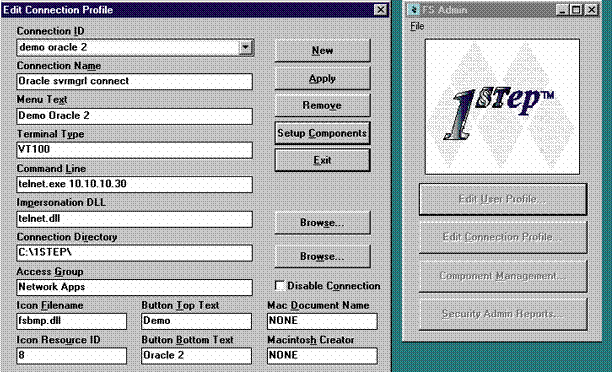Click the Connection Directory field C:\1STEP\
Screen dimensions: 612x372
pyautogui.click(x=134, y=253)
